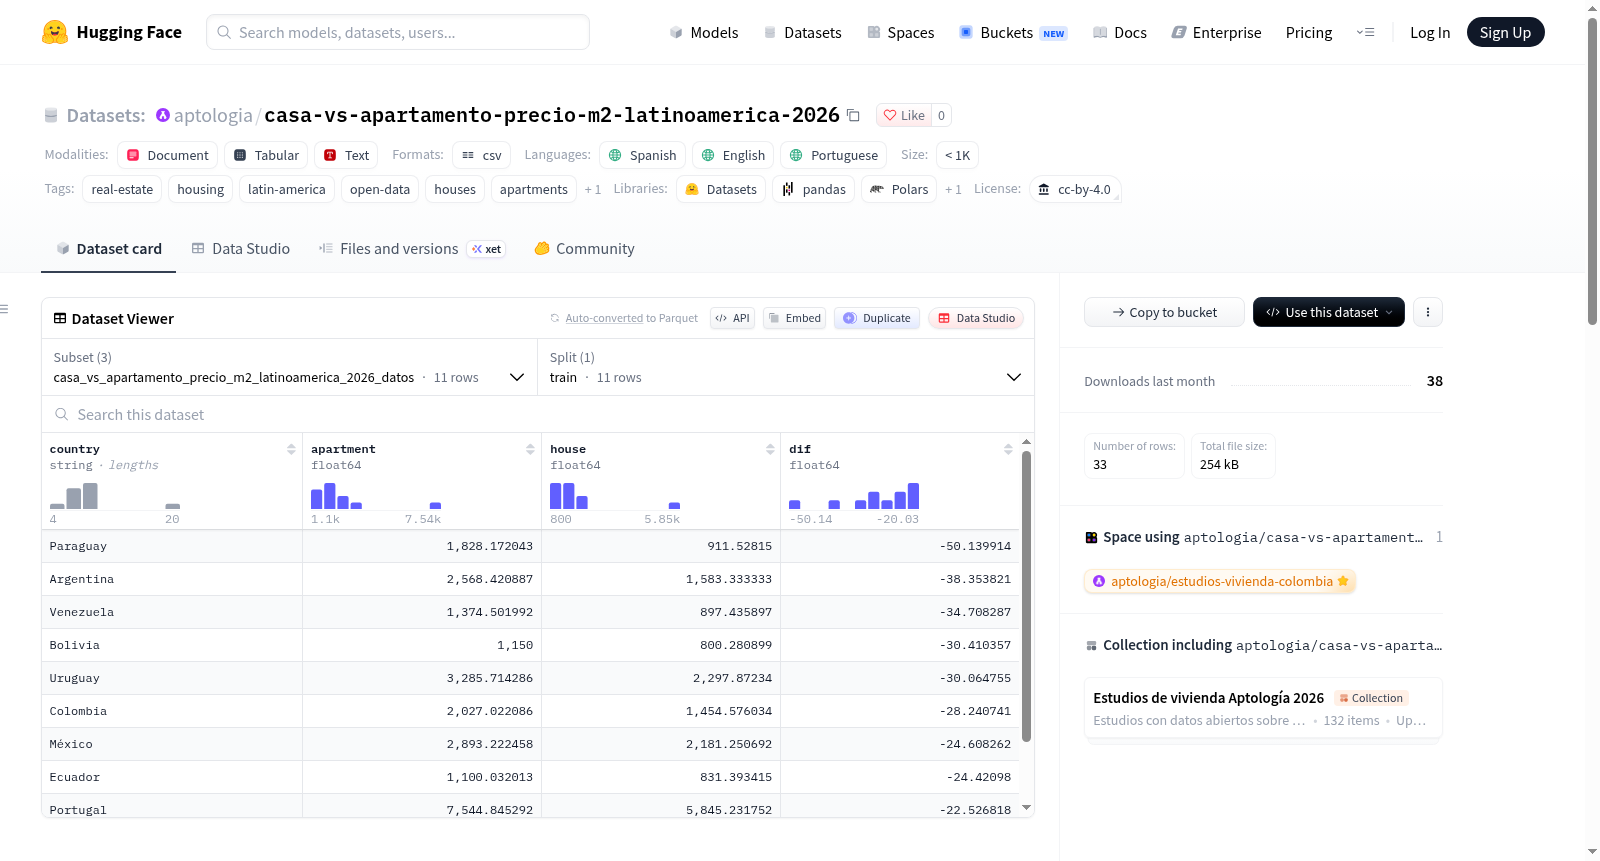1600x861 pixels.
Task: Switch to the Data Studio tab
Action: click(240, 249)
